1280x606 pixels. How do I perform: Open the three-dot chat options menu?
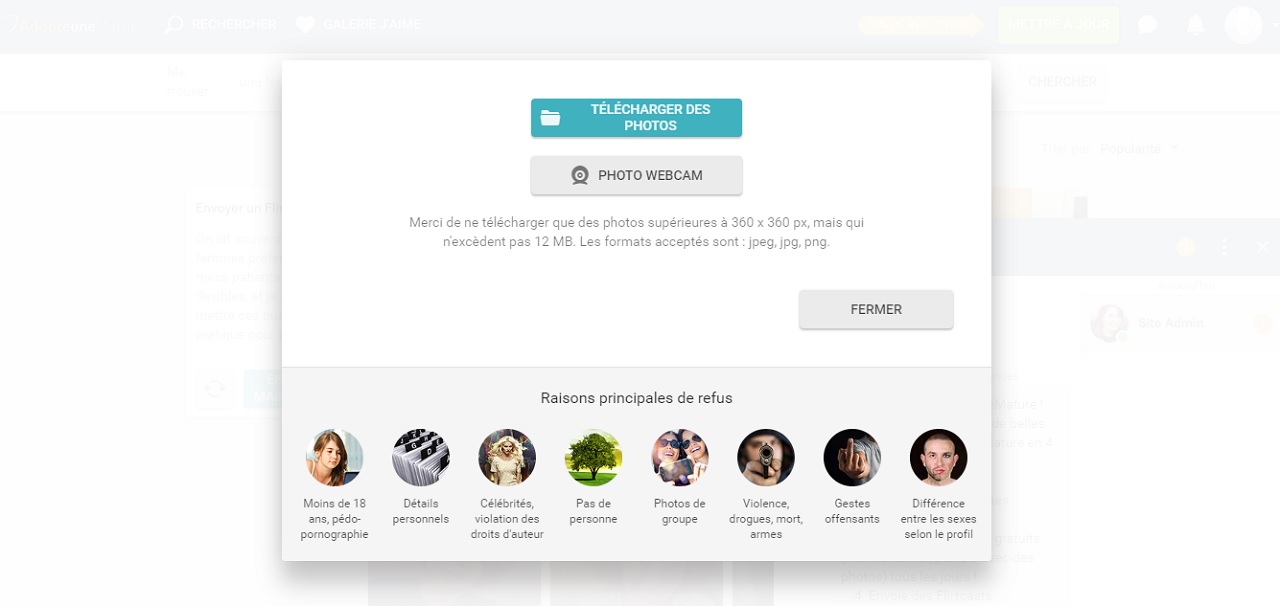point(1223,247)
